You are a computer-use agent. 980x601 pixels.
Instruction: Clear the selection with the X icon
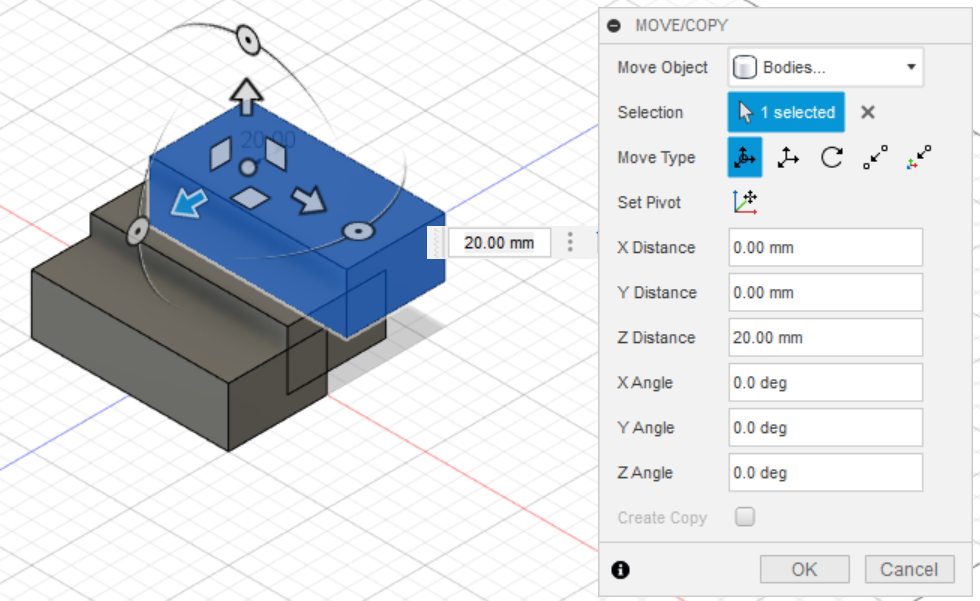pos(868,112)
